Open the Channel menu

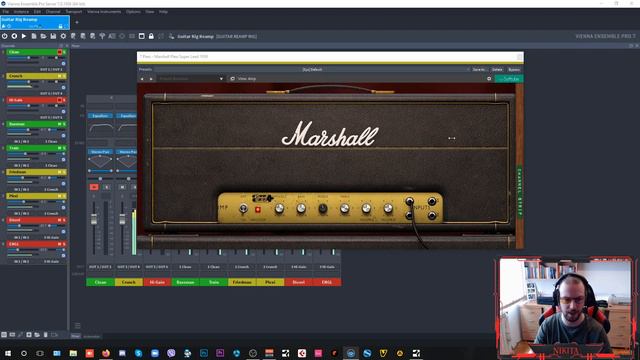pos(53,12)
